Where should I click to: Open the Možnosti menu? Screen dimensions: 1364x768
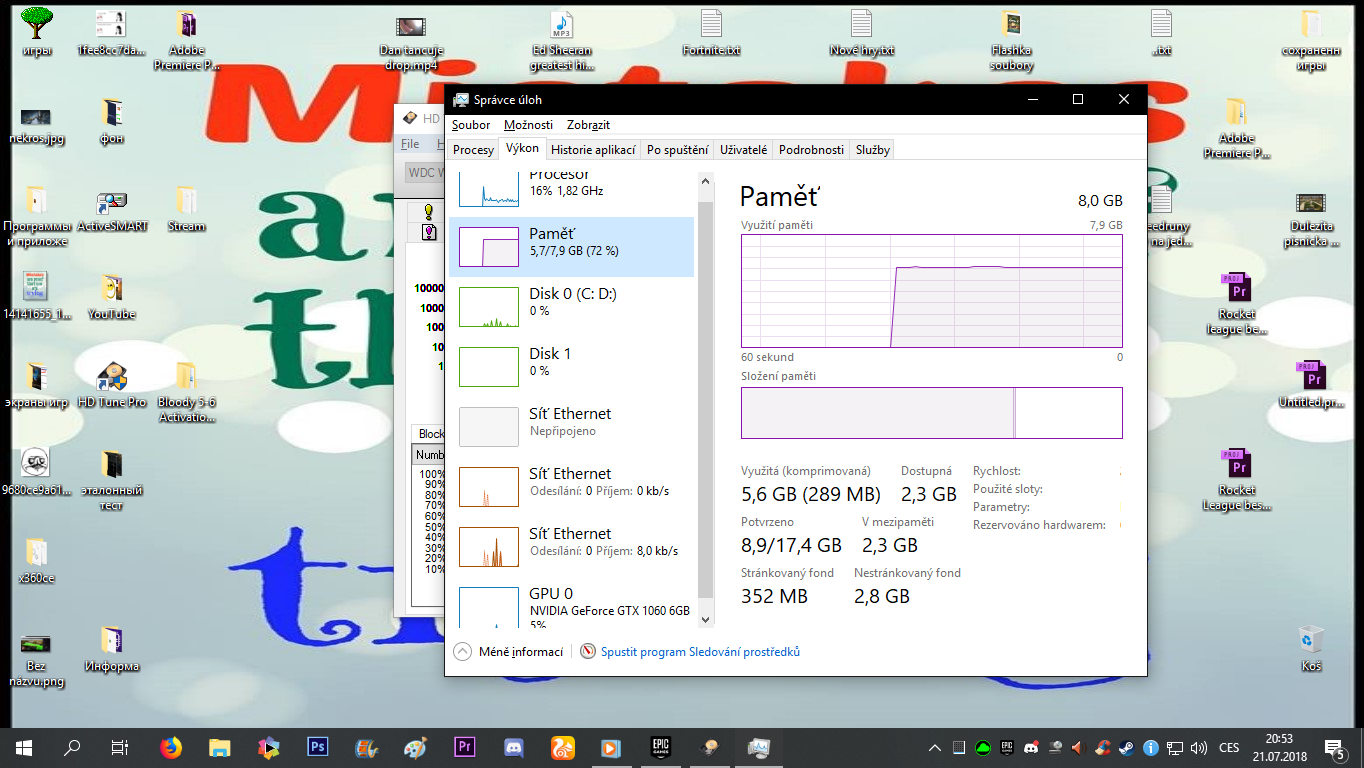coord(528,125)
